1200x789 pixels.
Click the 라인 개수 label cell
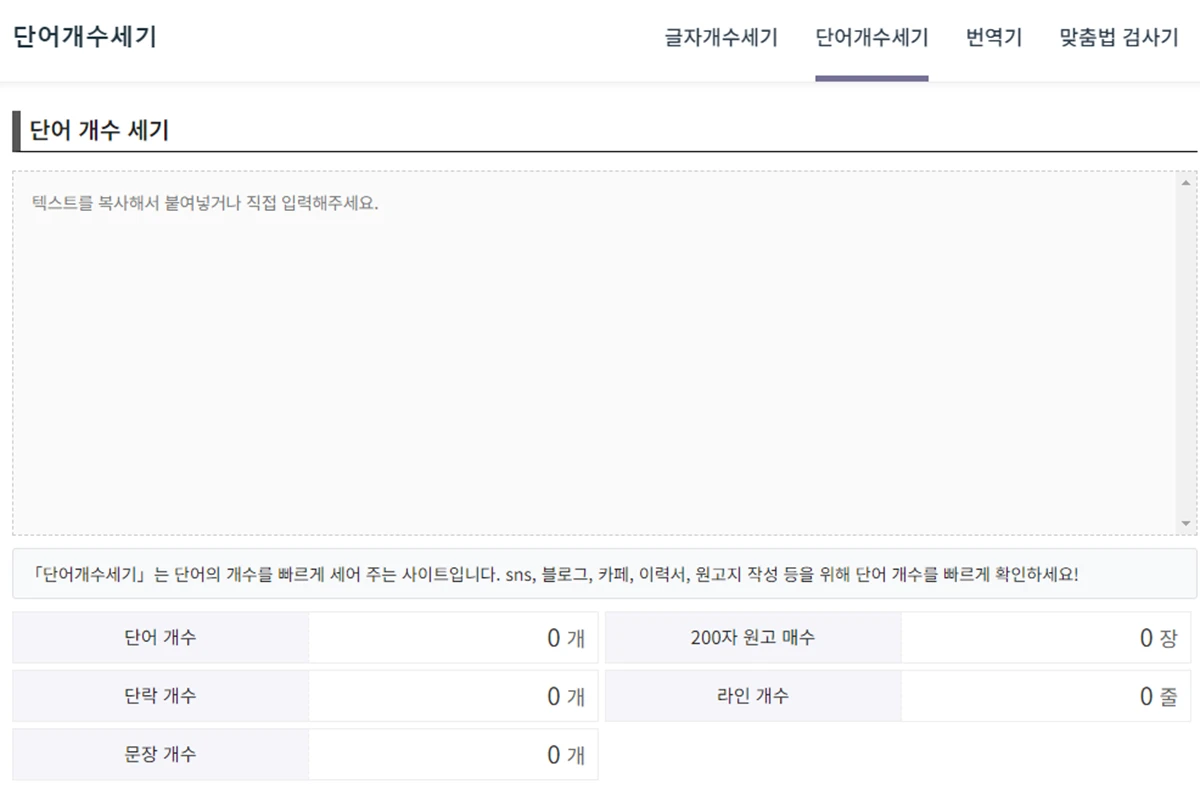tap(752, 696)
